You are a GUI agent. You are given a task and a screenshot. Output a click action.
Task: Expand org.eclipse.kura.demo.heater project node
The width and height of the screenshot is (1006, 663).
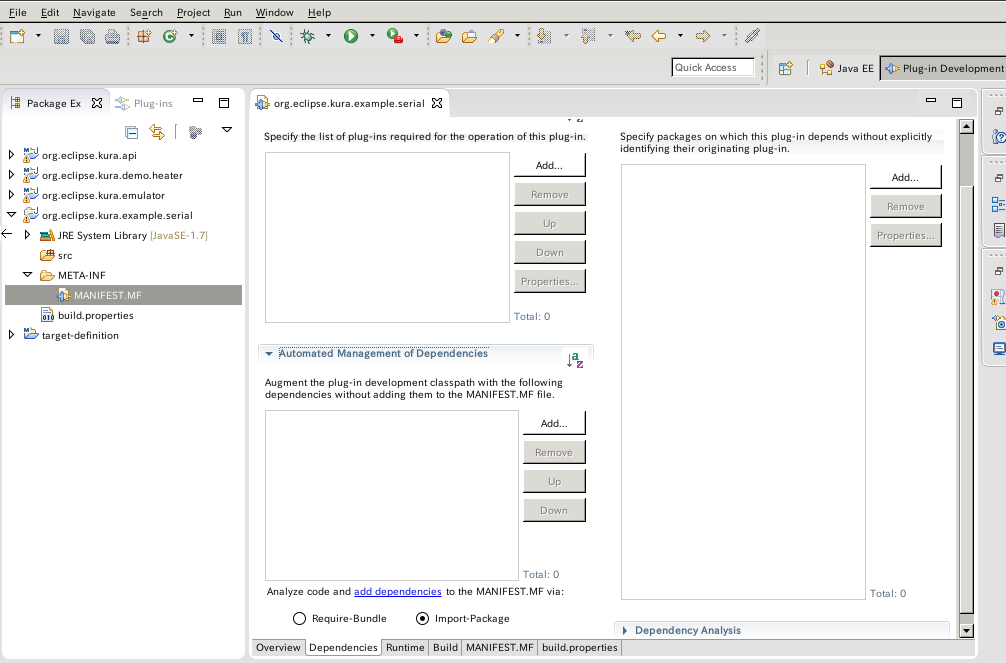(11, 175)
